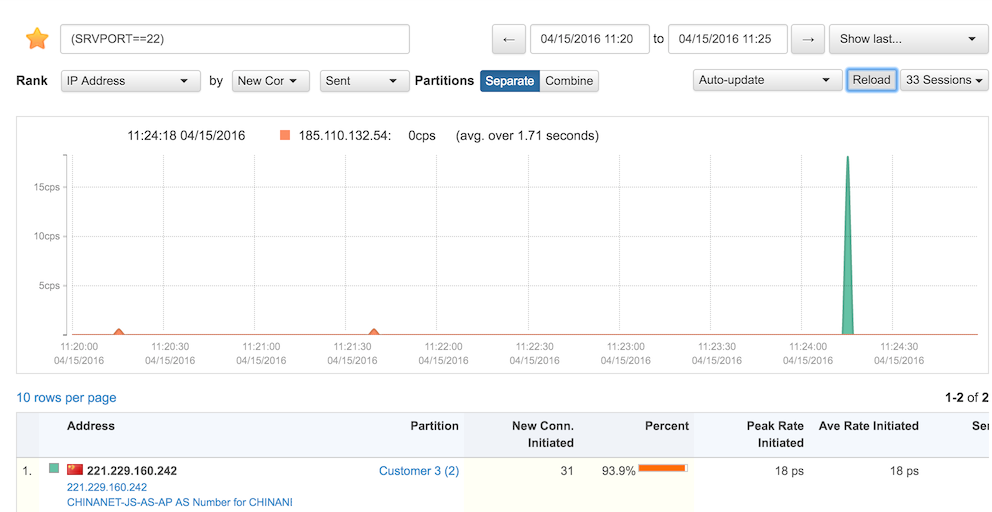Image resolution: width=992 pixels, height=512 pixels.
Task: Expand the Show last... dropdown
Action: click(908, 39)
